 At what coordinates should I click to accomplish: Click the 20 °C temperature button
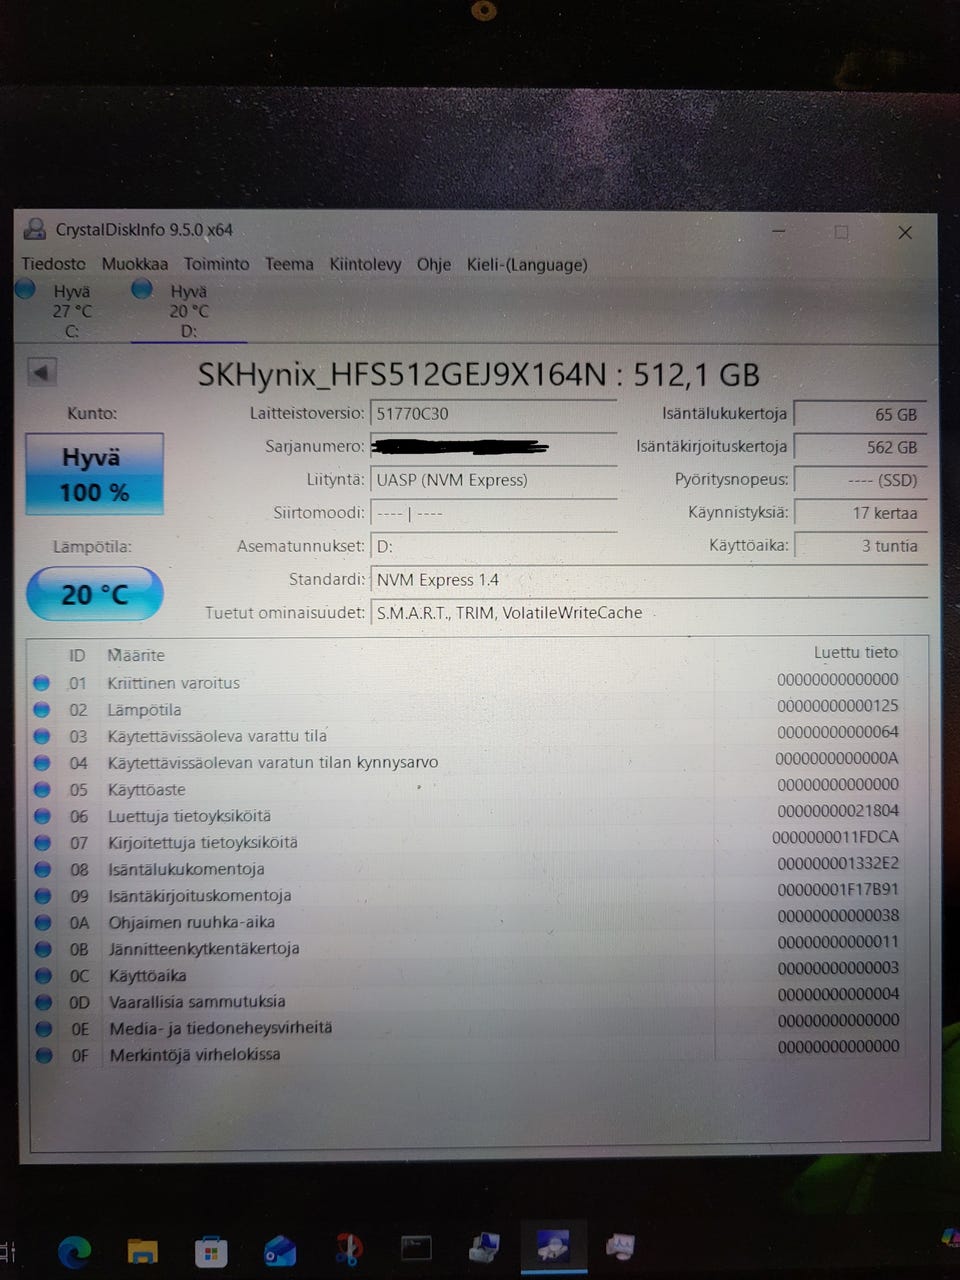(94, 594)
